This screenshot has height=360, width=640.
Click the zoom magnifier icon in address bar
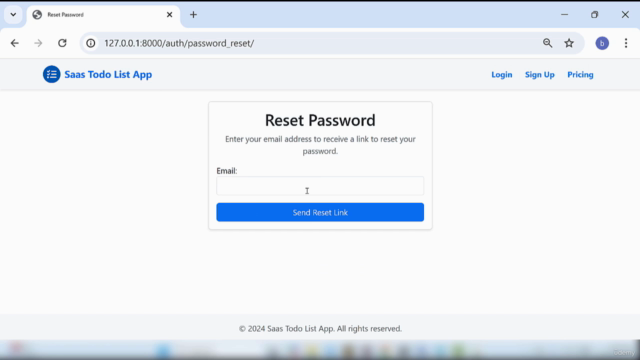click(547, 43)
